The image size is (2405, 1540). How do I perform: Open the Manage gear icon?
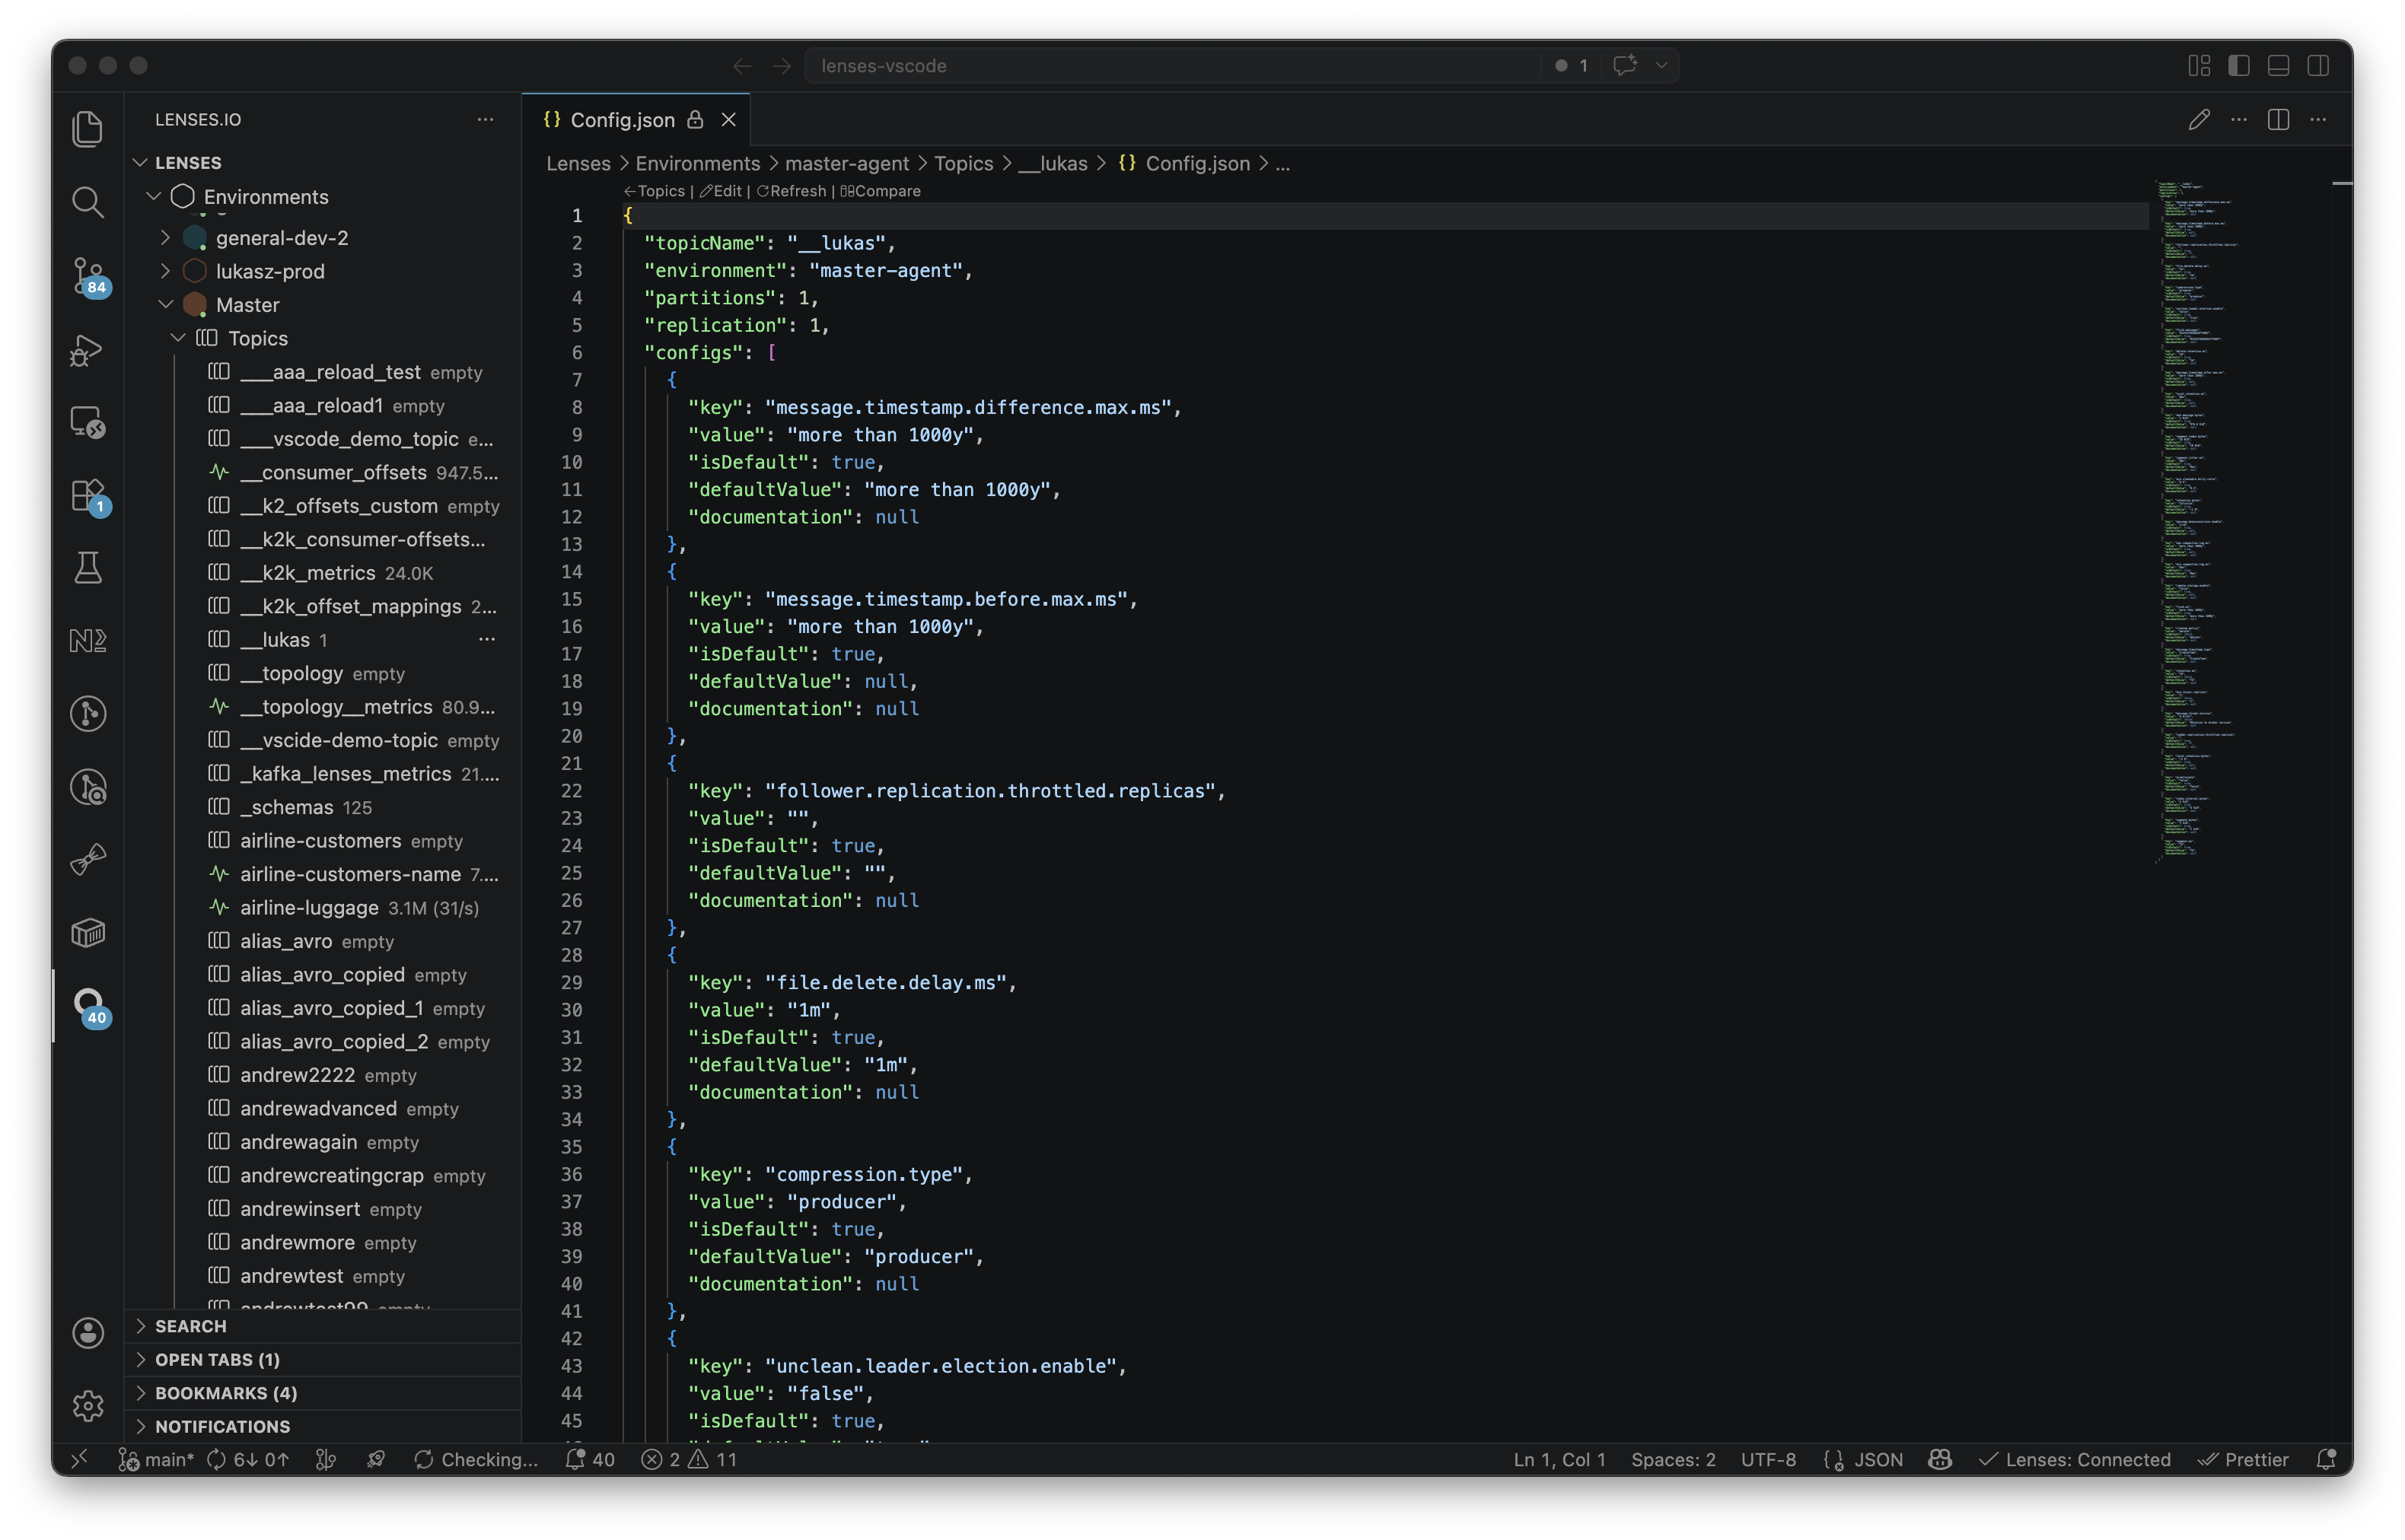(88, 1406)
